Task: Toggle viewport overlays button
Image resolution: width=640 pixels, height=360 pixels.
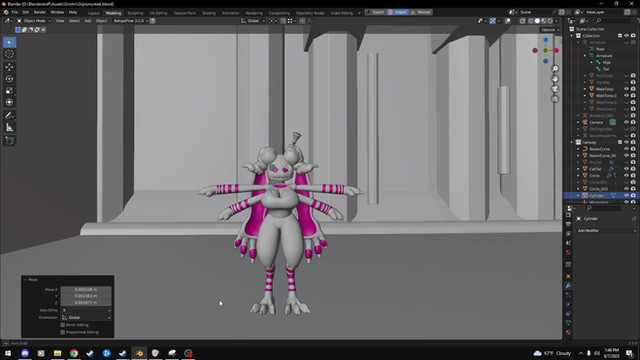Action: click(x=507, y=21)
